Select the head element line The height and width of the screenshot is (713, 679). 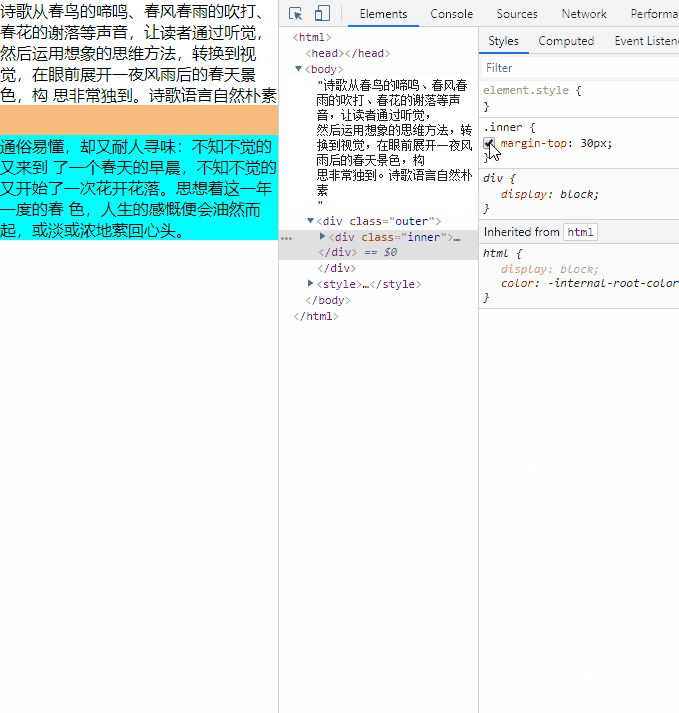[x=348, y=53]
